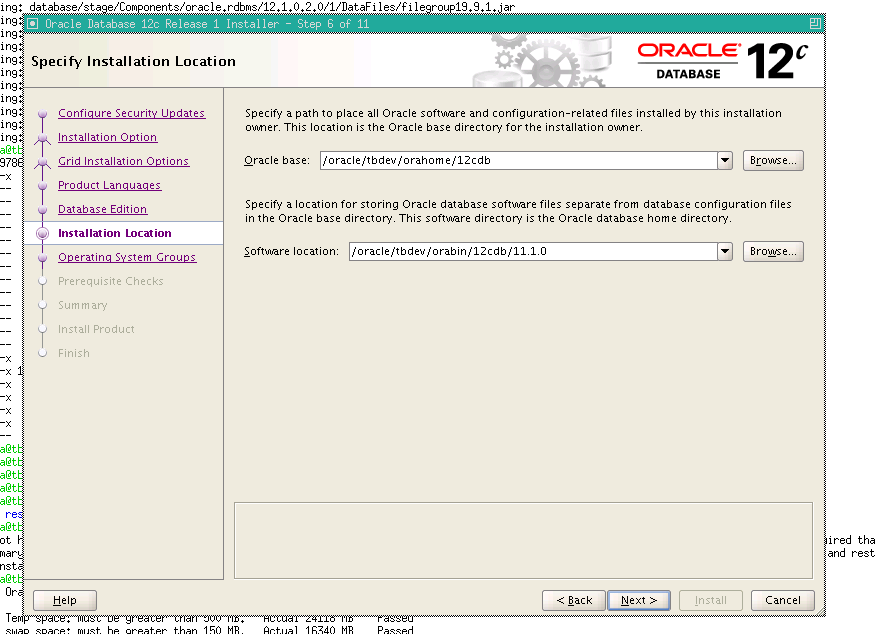The height and width of the screenshot is (634, 876).
Task: Click the Finish step circle
Action: pyautogui.click(x=42, y=352)
